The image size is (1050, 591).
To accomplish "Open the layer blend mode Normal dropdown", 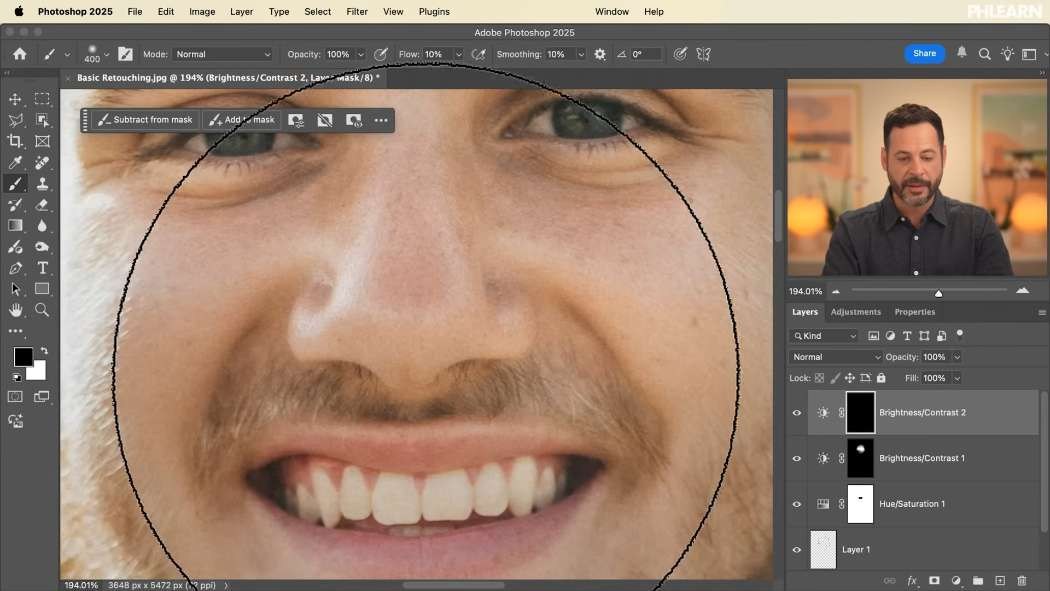I will [x=836, y=357].
